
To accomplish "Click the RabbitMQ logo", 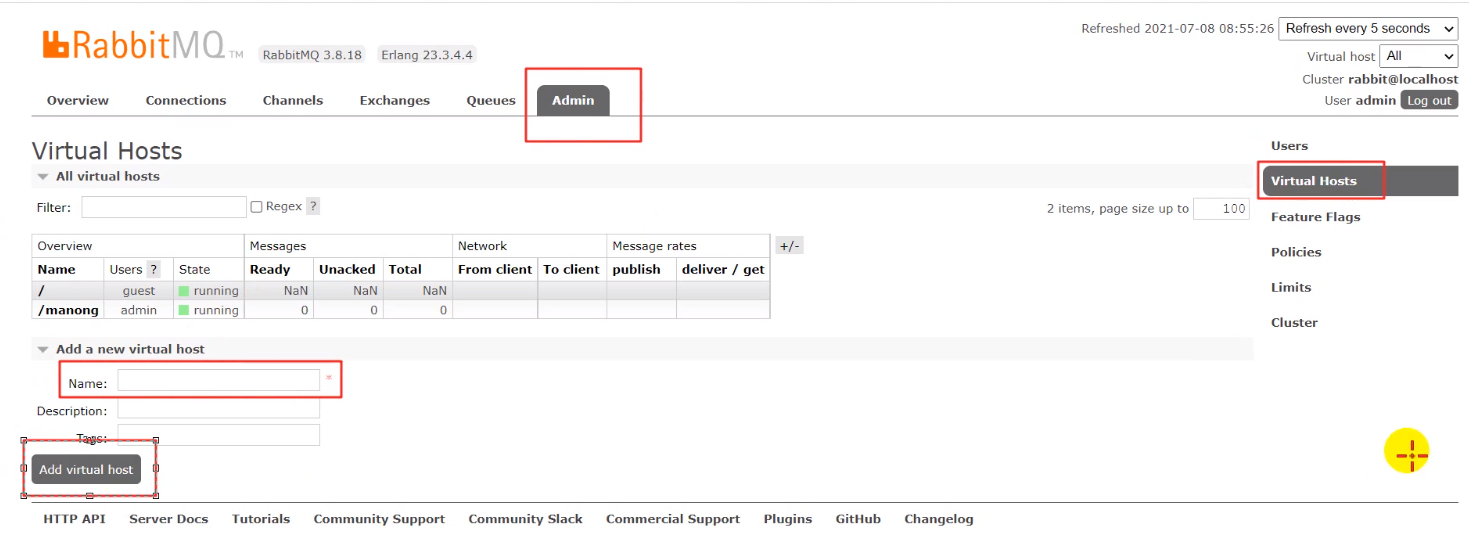I will point(143,45).
